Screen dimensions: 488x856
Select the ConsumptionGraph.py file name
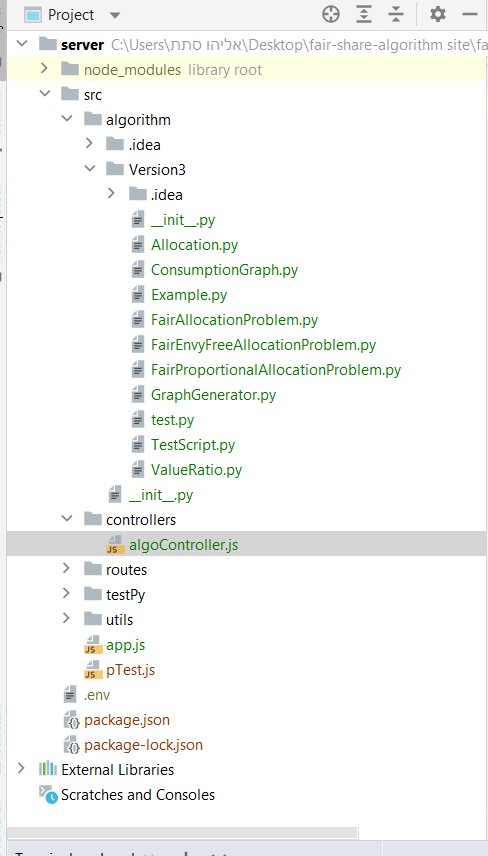tap(224, 270)
